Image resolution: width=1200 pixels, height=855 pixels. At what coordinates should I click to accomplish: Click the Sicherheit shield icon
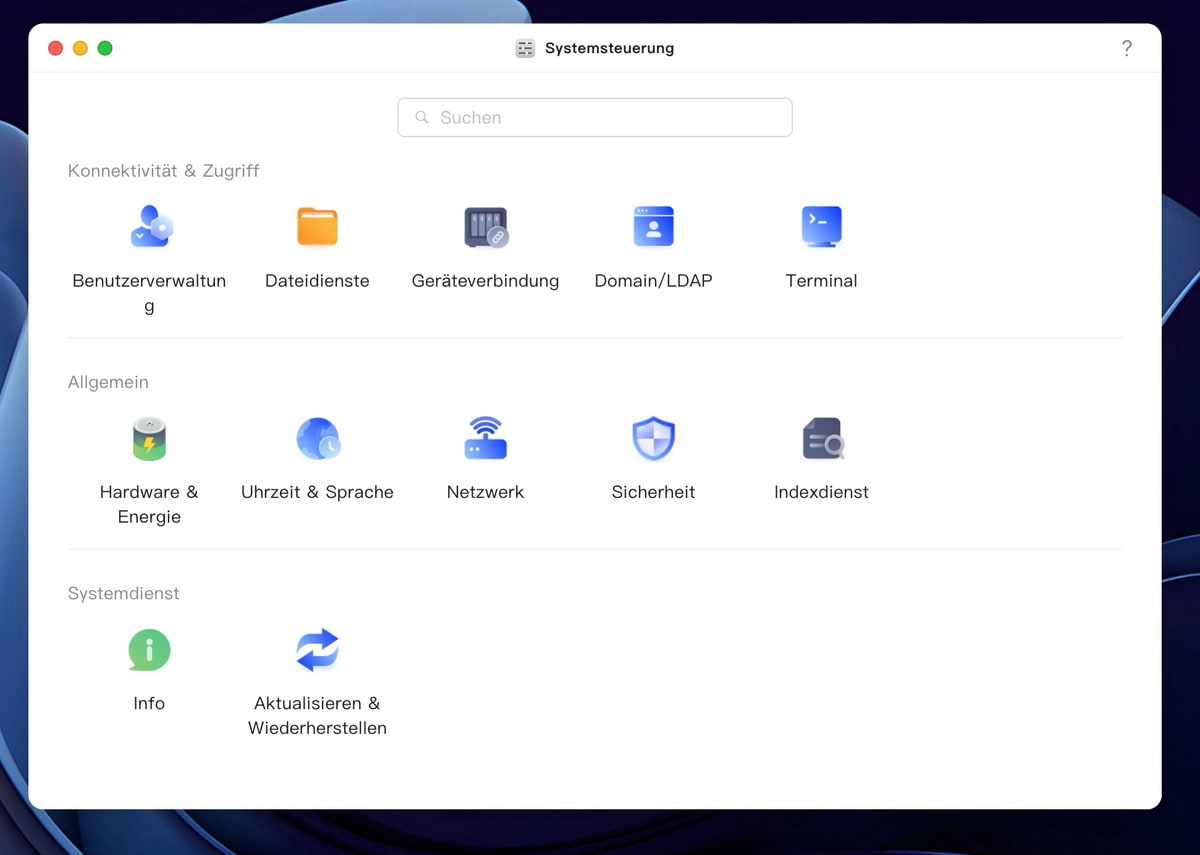click(x=653, y=438)
